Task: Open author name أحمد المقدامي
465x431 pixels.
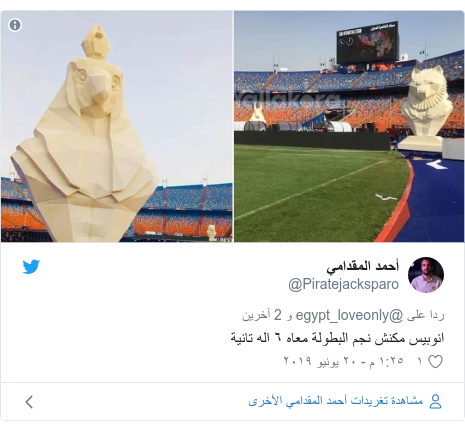Action: tap(363, 267)
